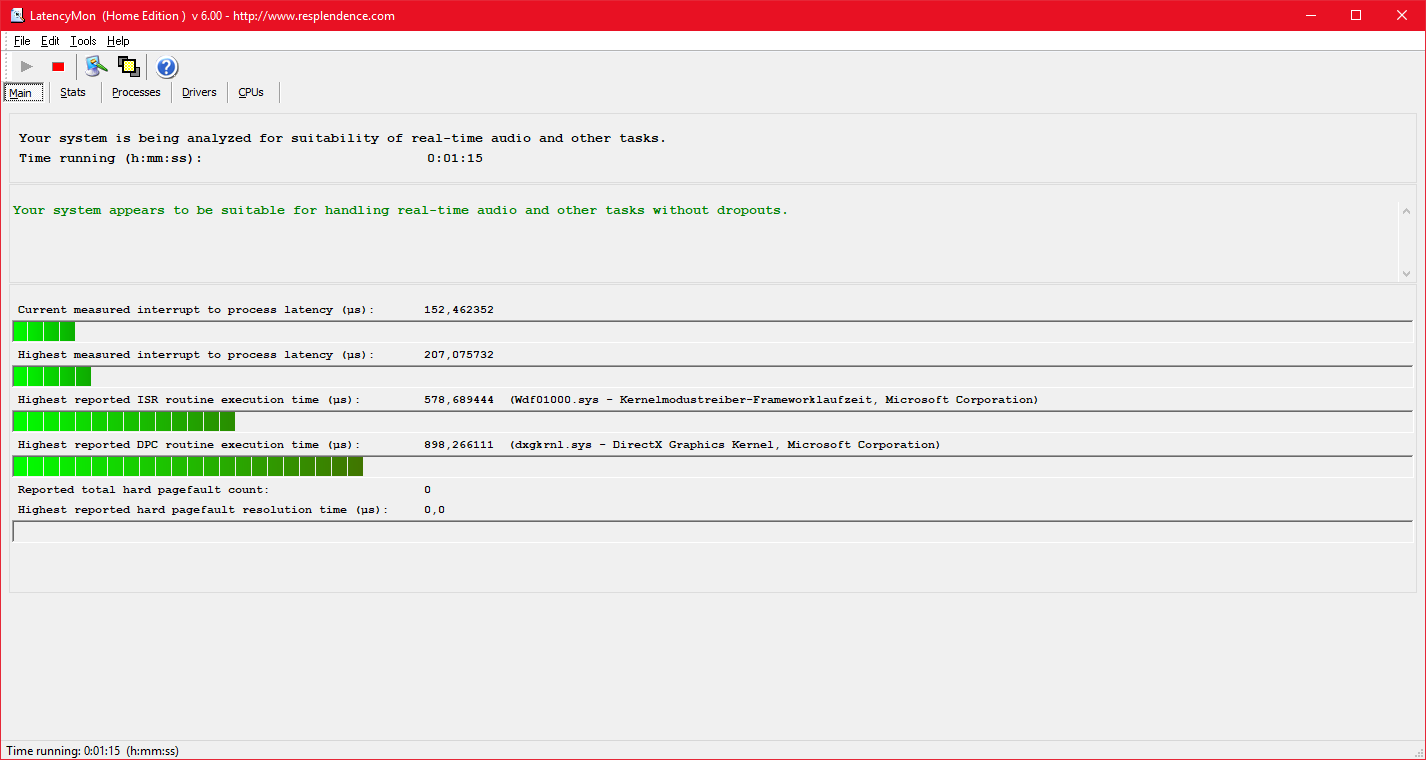Image resolution: width=1426 pixels, height=760 pixels.
Task: Click the dxgkrnl.sys DirectX Graphics Kernel text
Action: 725,445
